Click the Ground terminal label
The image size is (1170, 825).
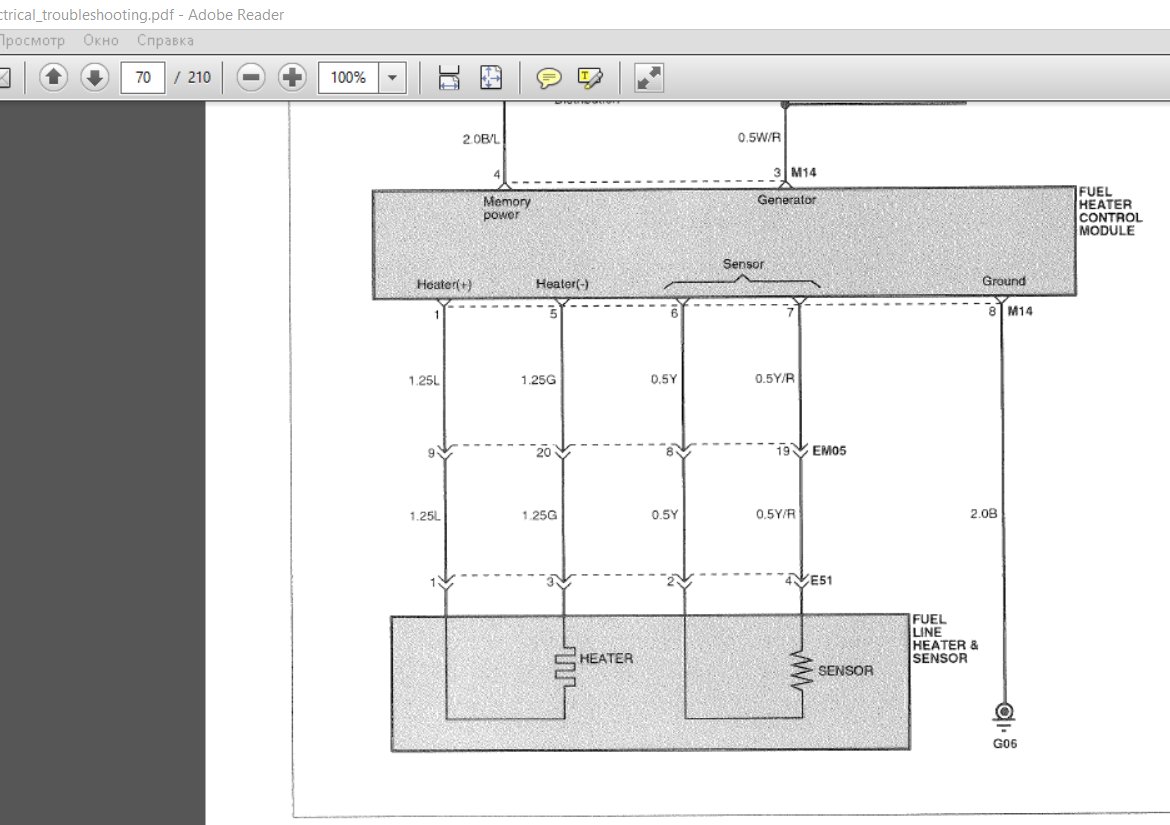pos(1004,281)
